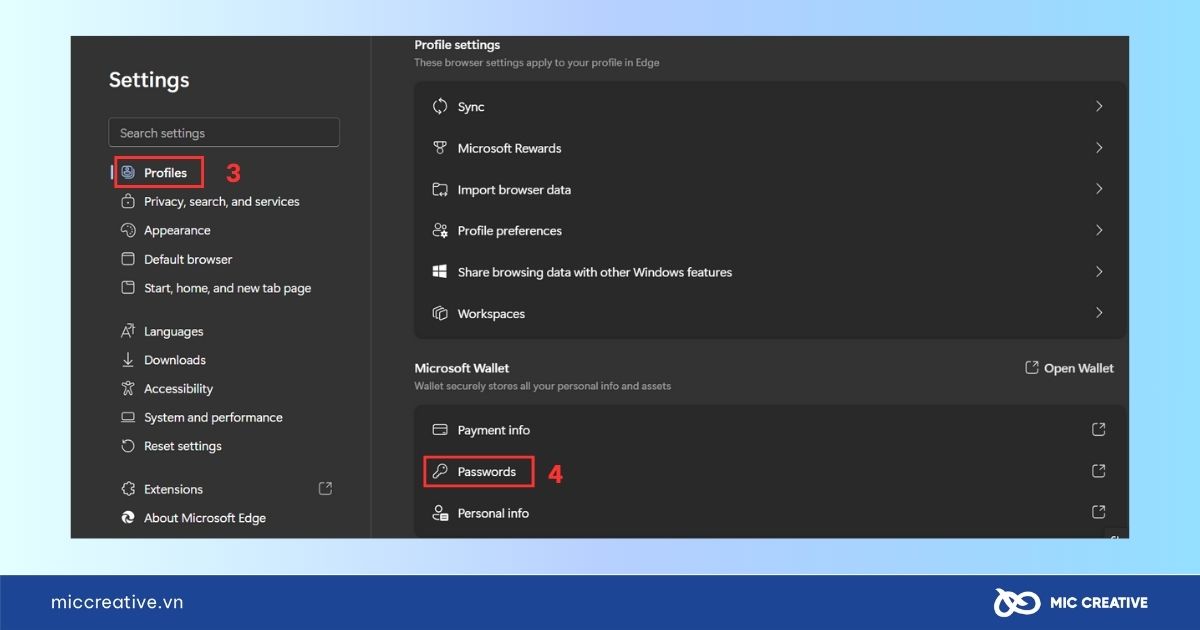This screenshot has height=630, width=1200.
Task: Go to Accessibility settings
Action: pos(178,388)
